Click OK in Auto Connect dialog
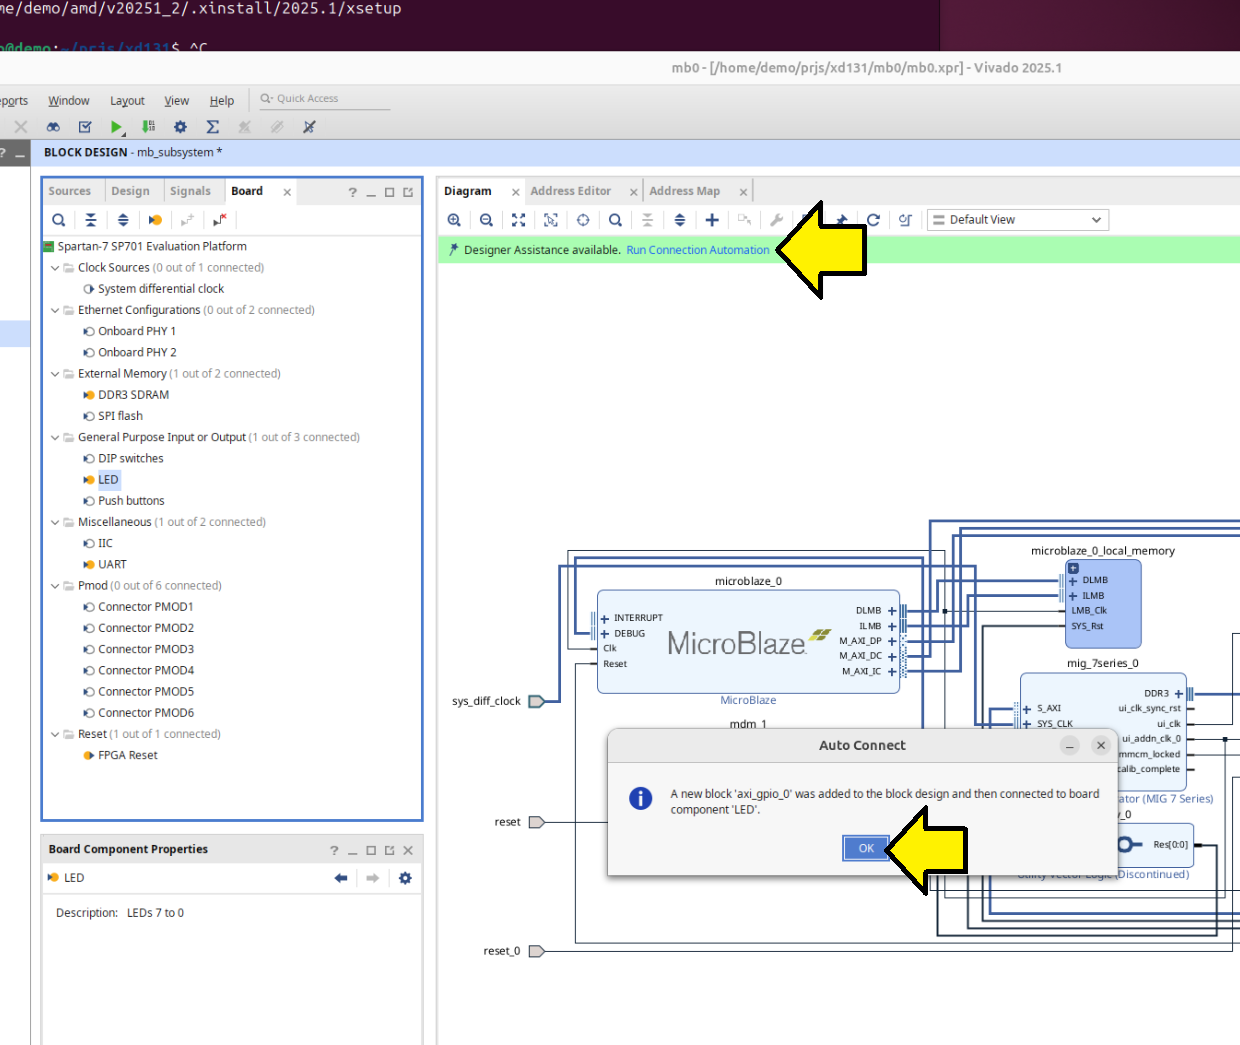 [865, 848]
